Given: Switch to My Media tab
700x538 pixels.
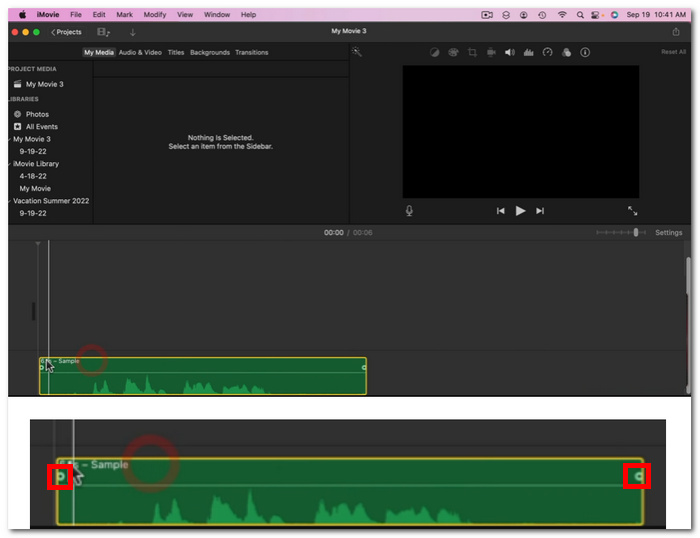Looking at the screenshot, I should tap(99, 52).
